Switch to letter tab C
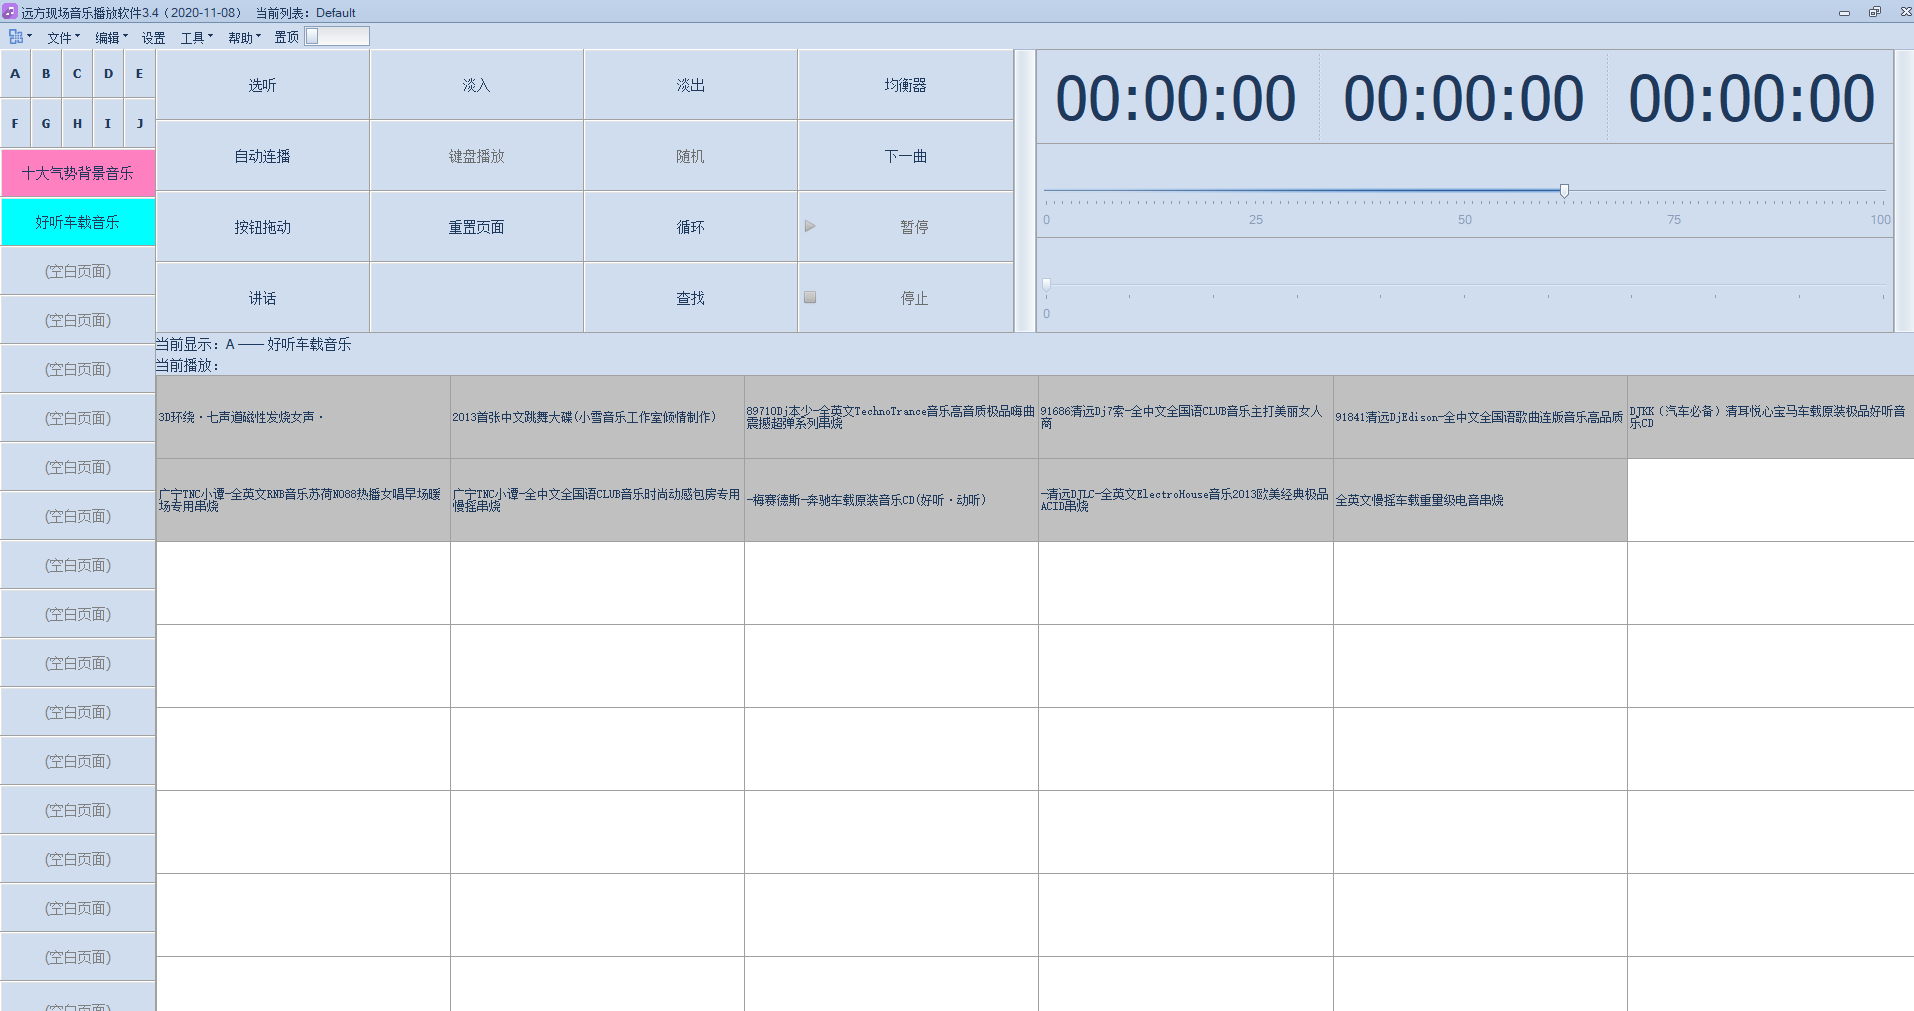 (77, 74)
